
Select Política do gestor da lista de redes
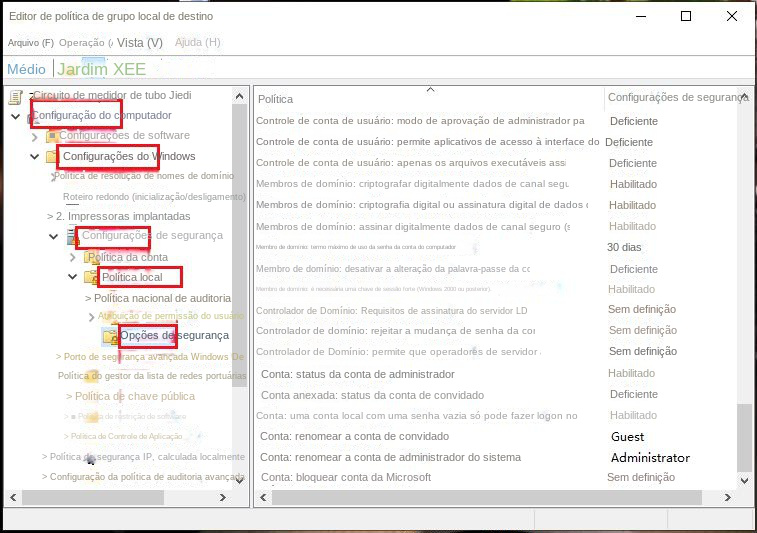152,376
